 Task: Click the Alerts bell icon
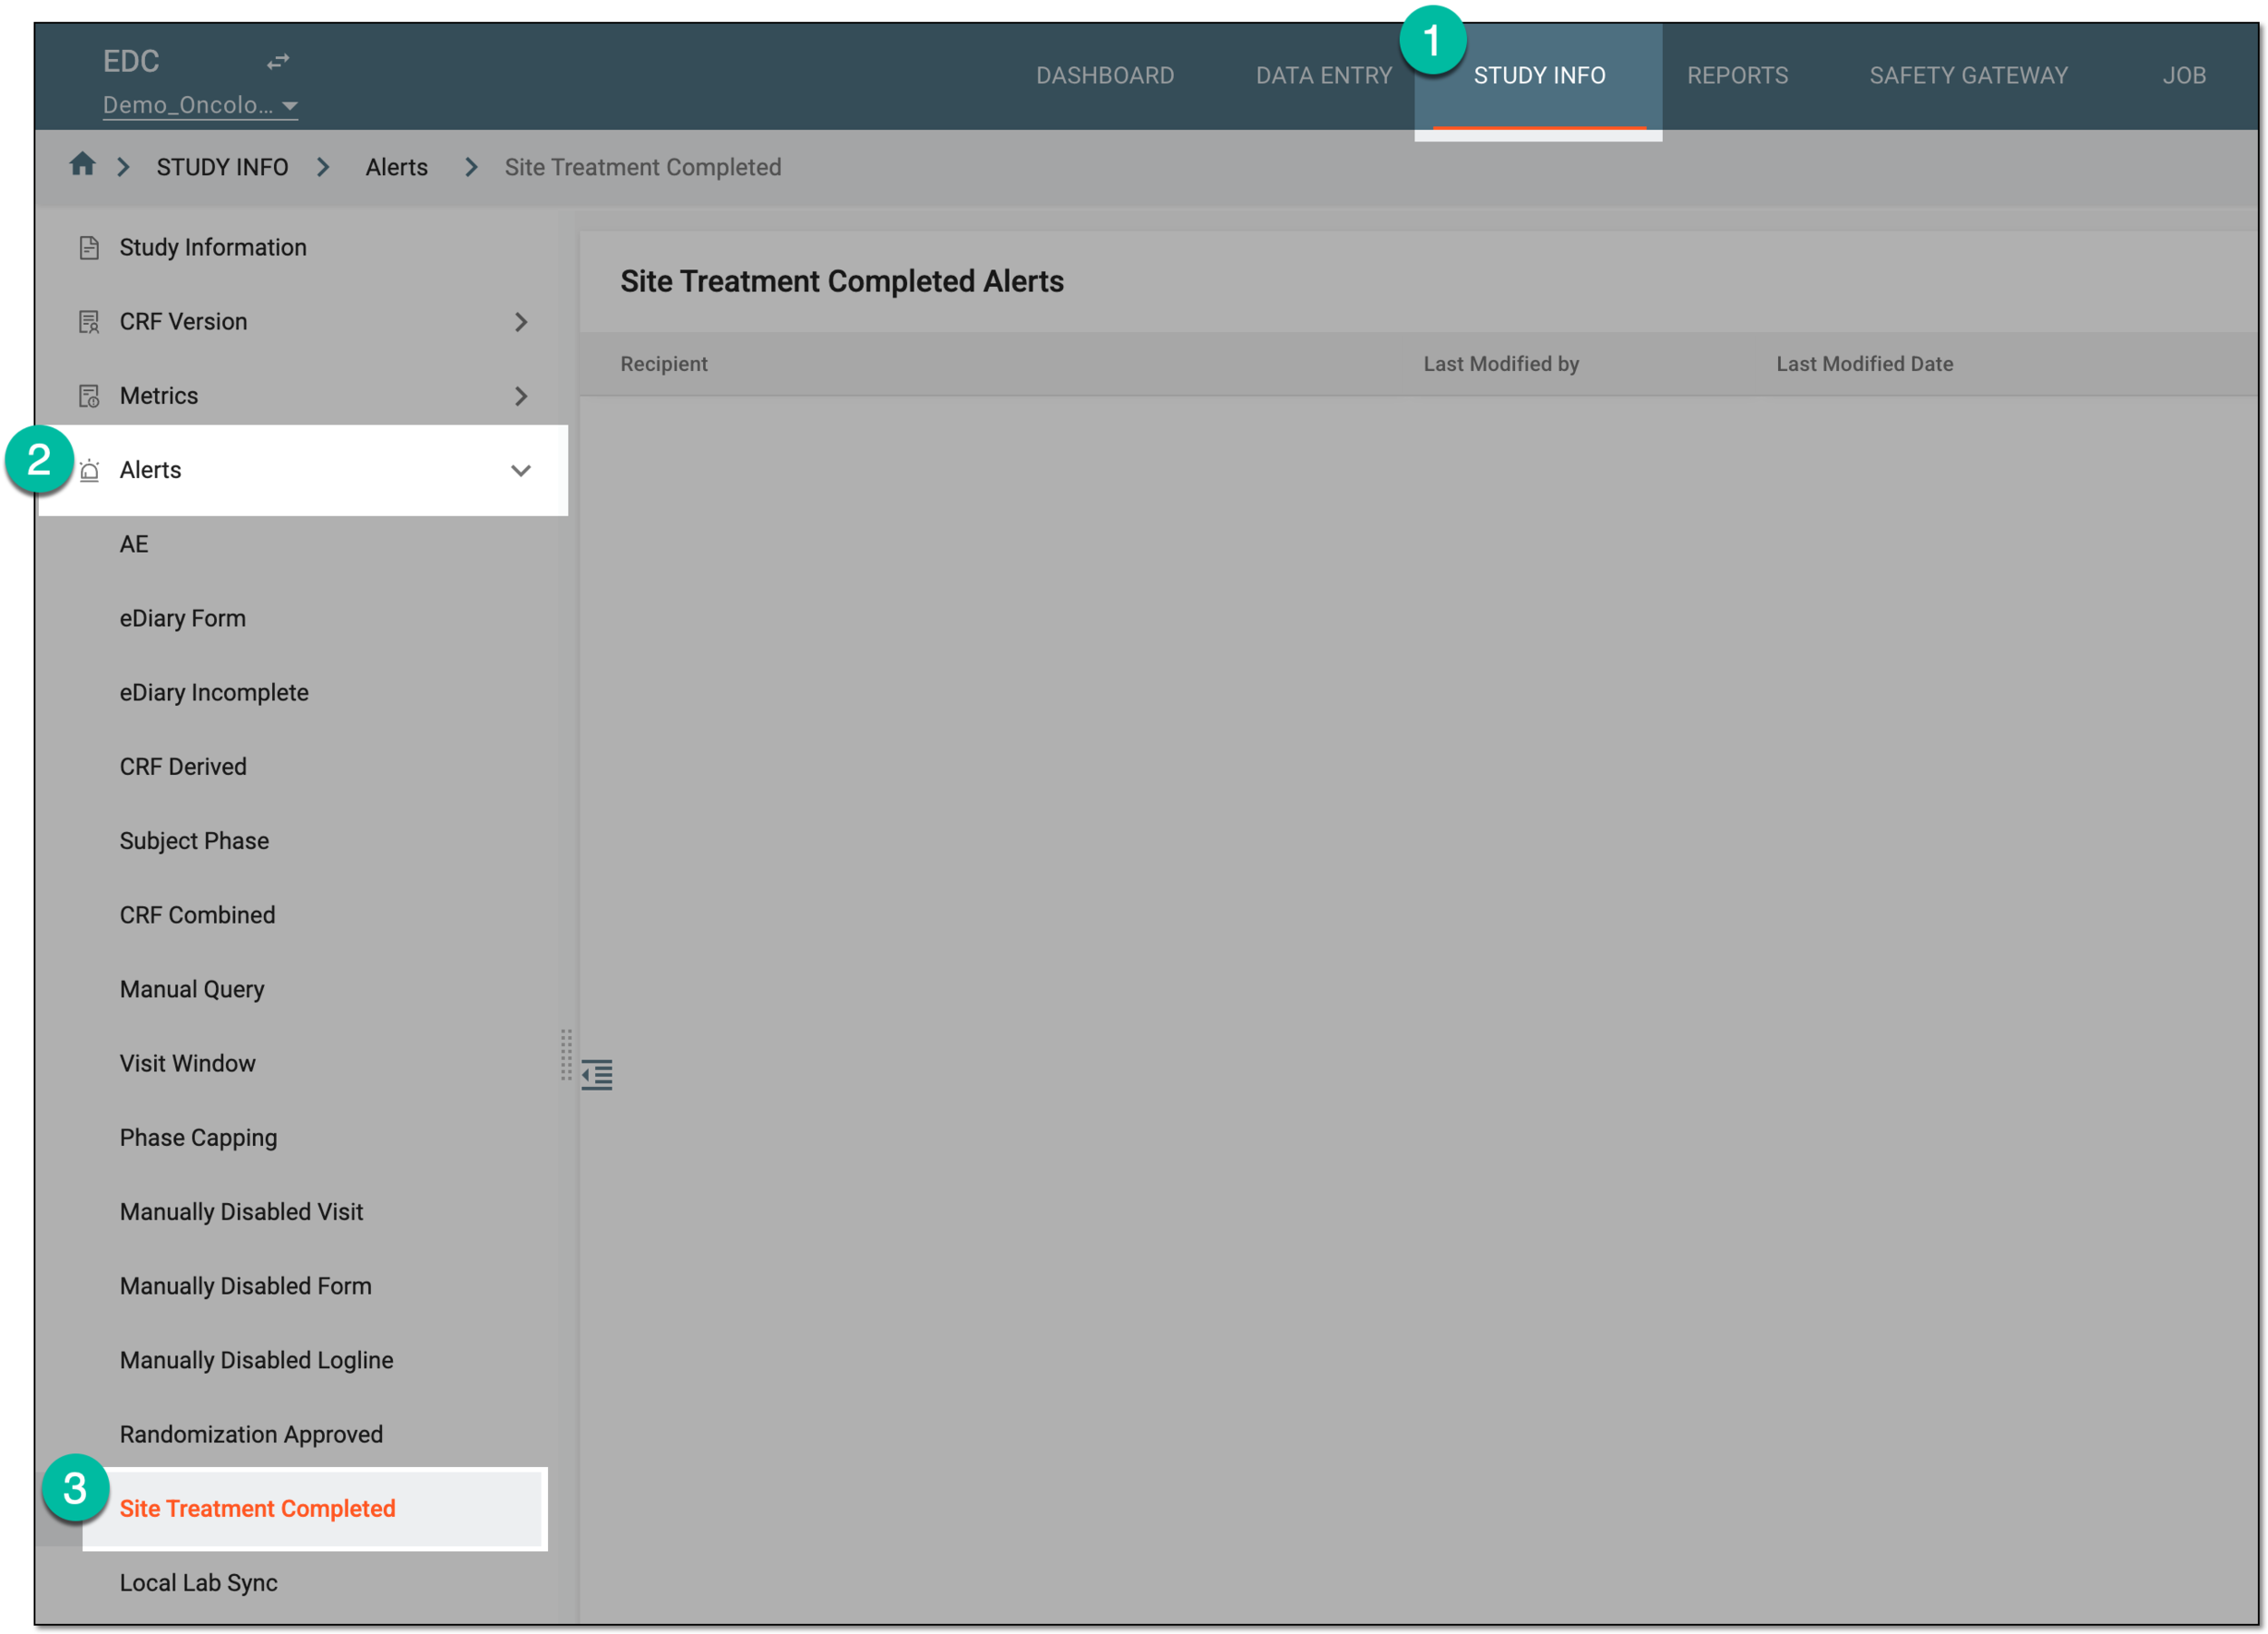tap(89, 470)
